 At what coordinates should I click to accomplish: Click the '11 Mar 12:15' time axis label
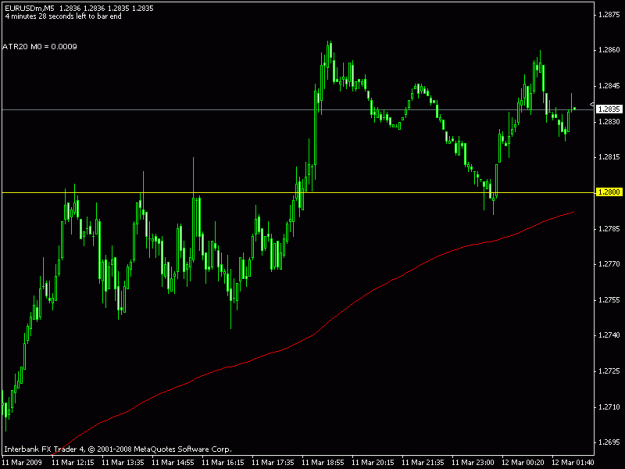pos(73,463)
